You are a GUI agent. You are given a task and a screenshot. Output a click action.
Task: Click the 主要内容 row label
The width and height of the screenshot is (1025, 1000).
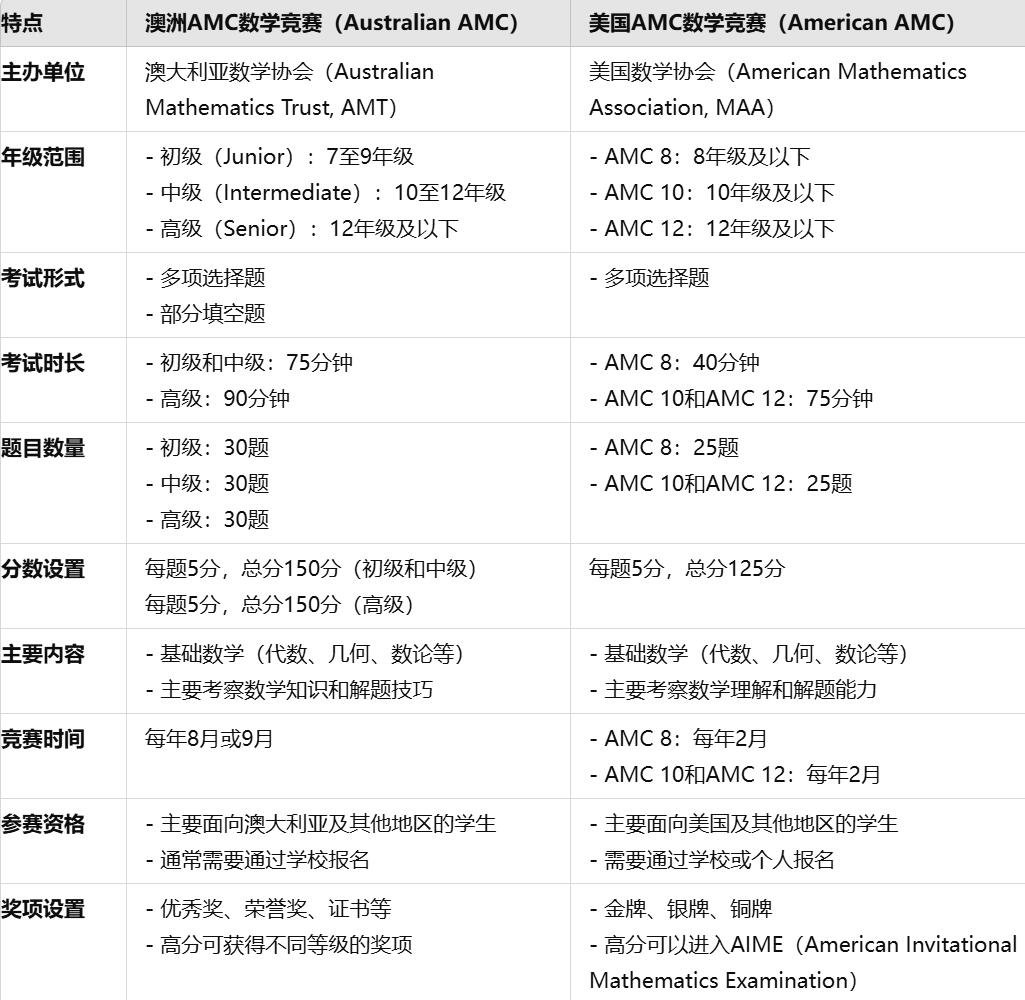click(x=43, y=654)
